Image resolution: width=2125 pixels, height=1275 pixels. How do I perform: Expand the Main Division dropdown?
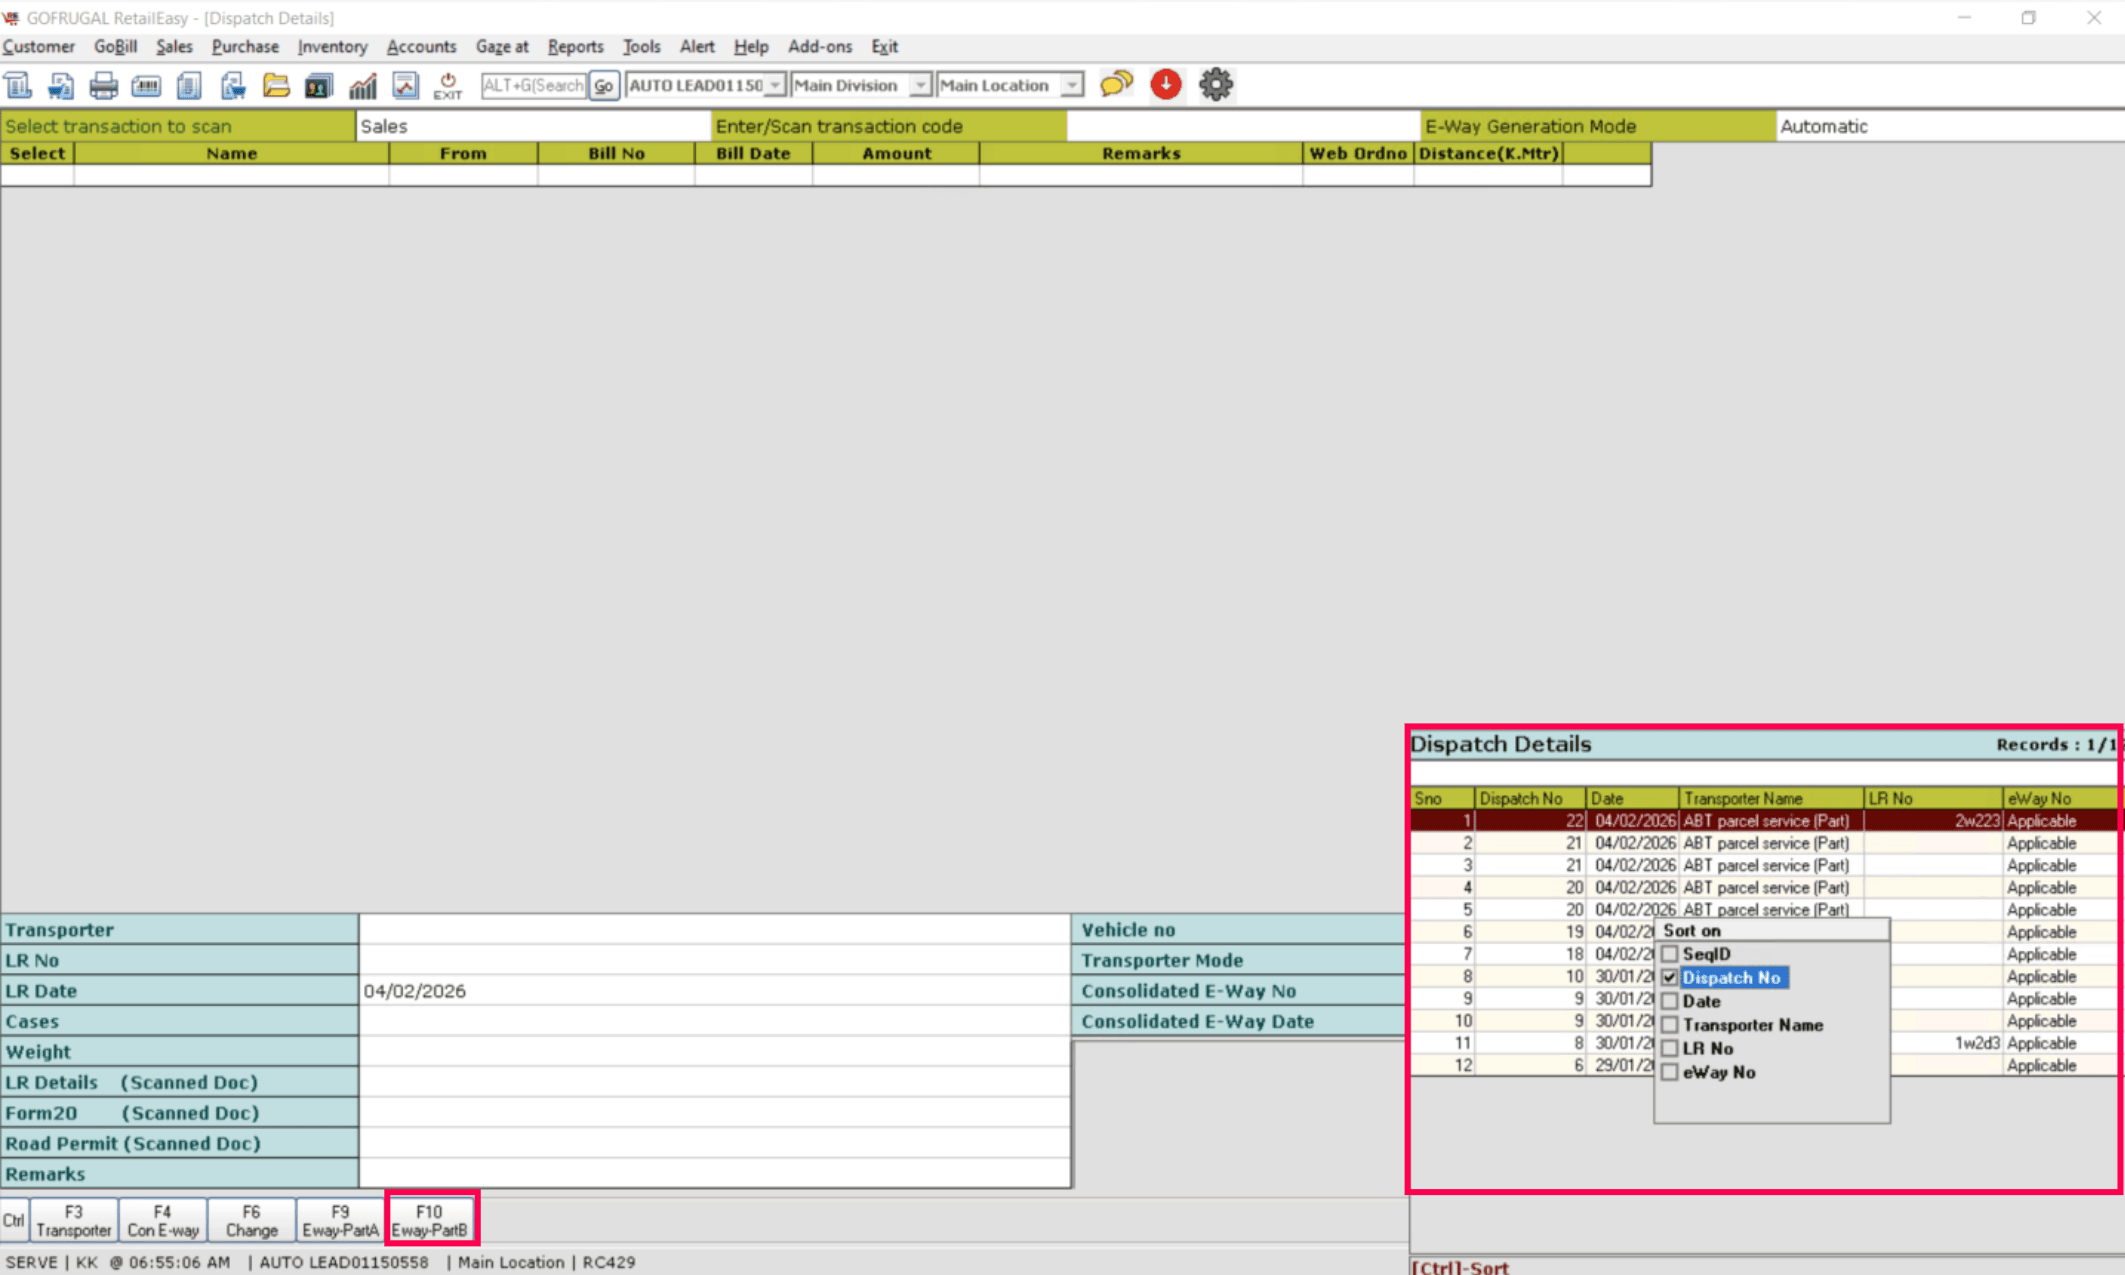920,86
